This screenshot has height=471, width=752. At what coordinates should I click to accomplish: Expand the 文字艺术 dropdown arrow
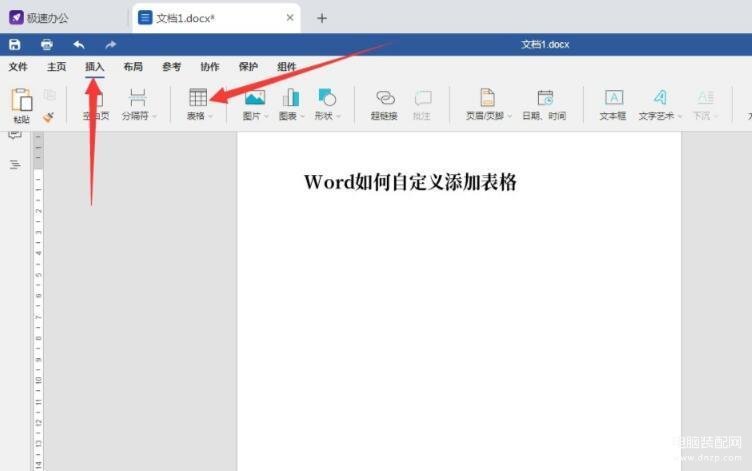[680, 117]
